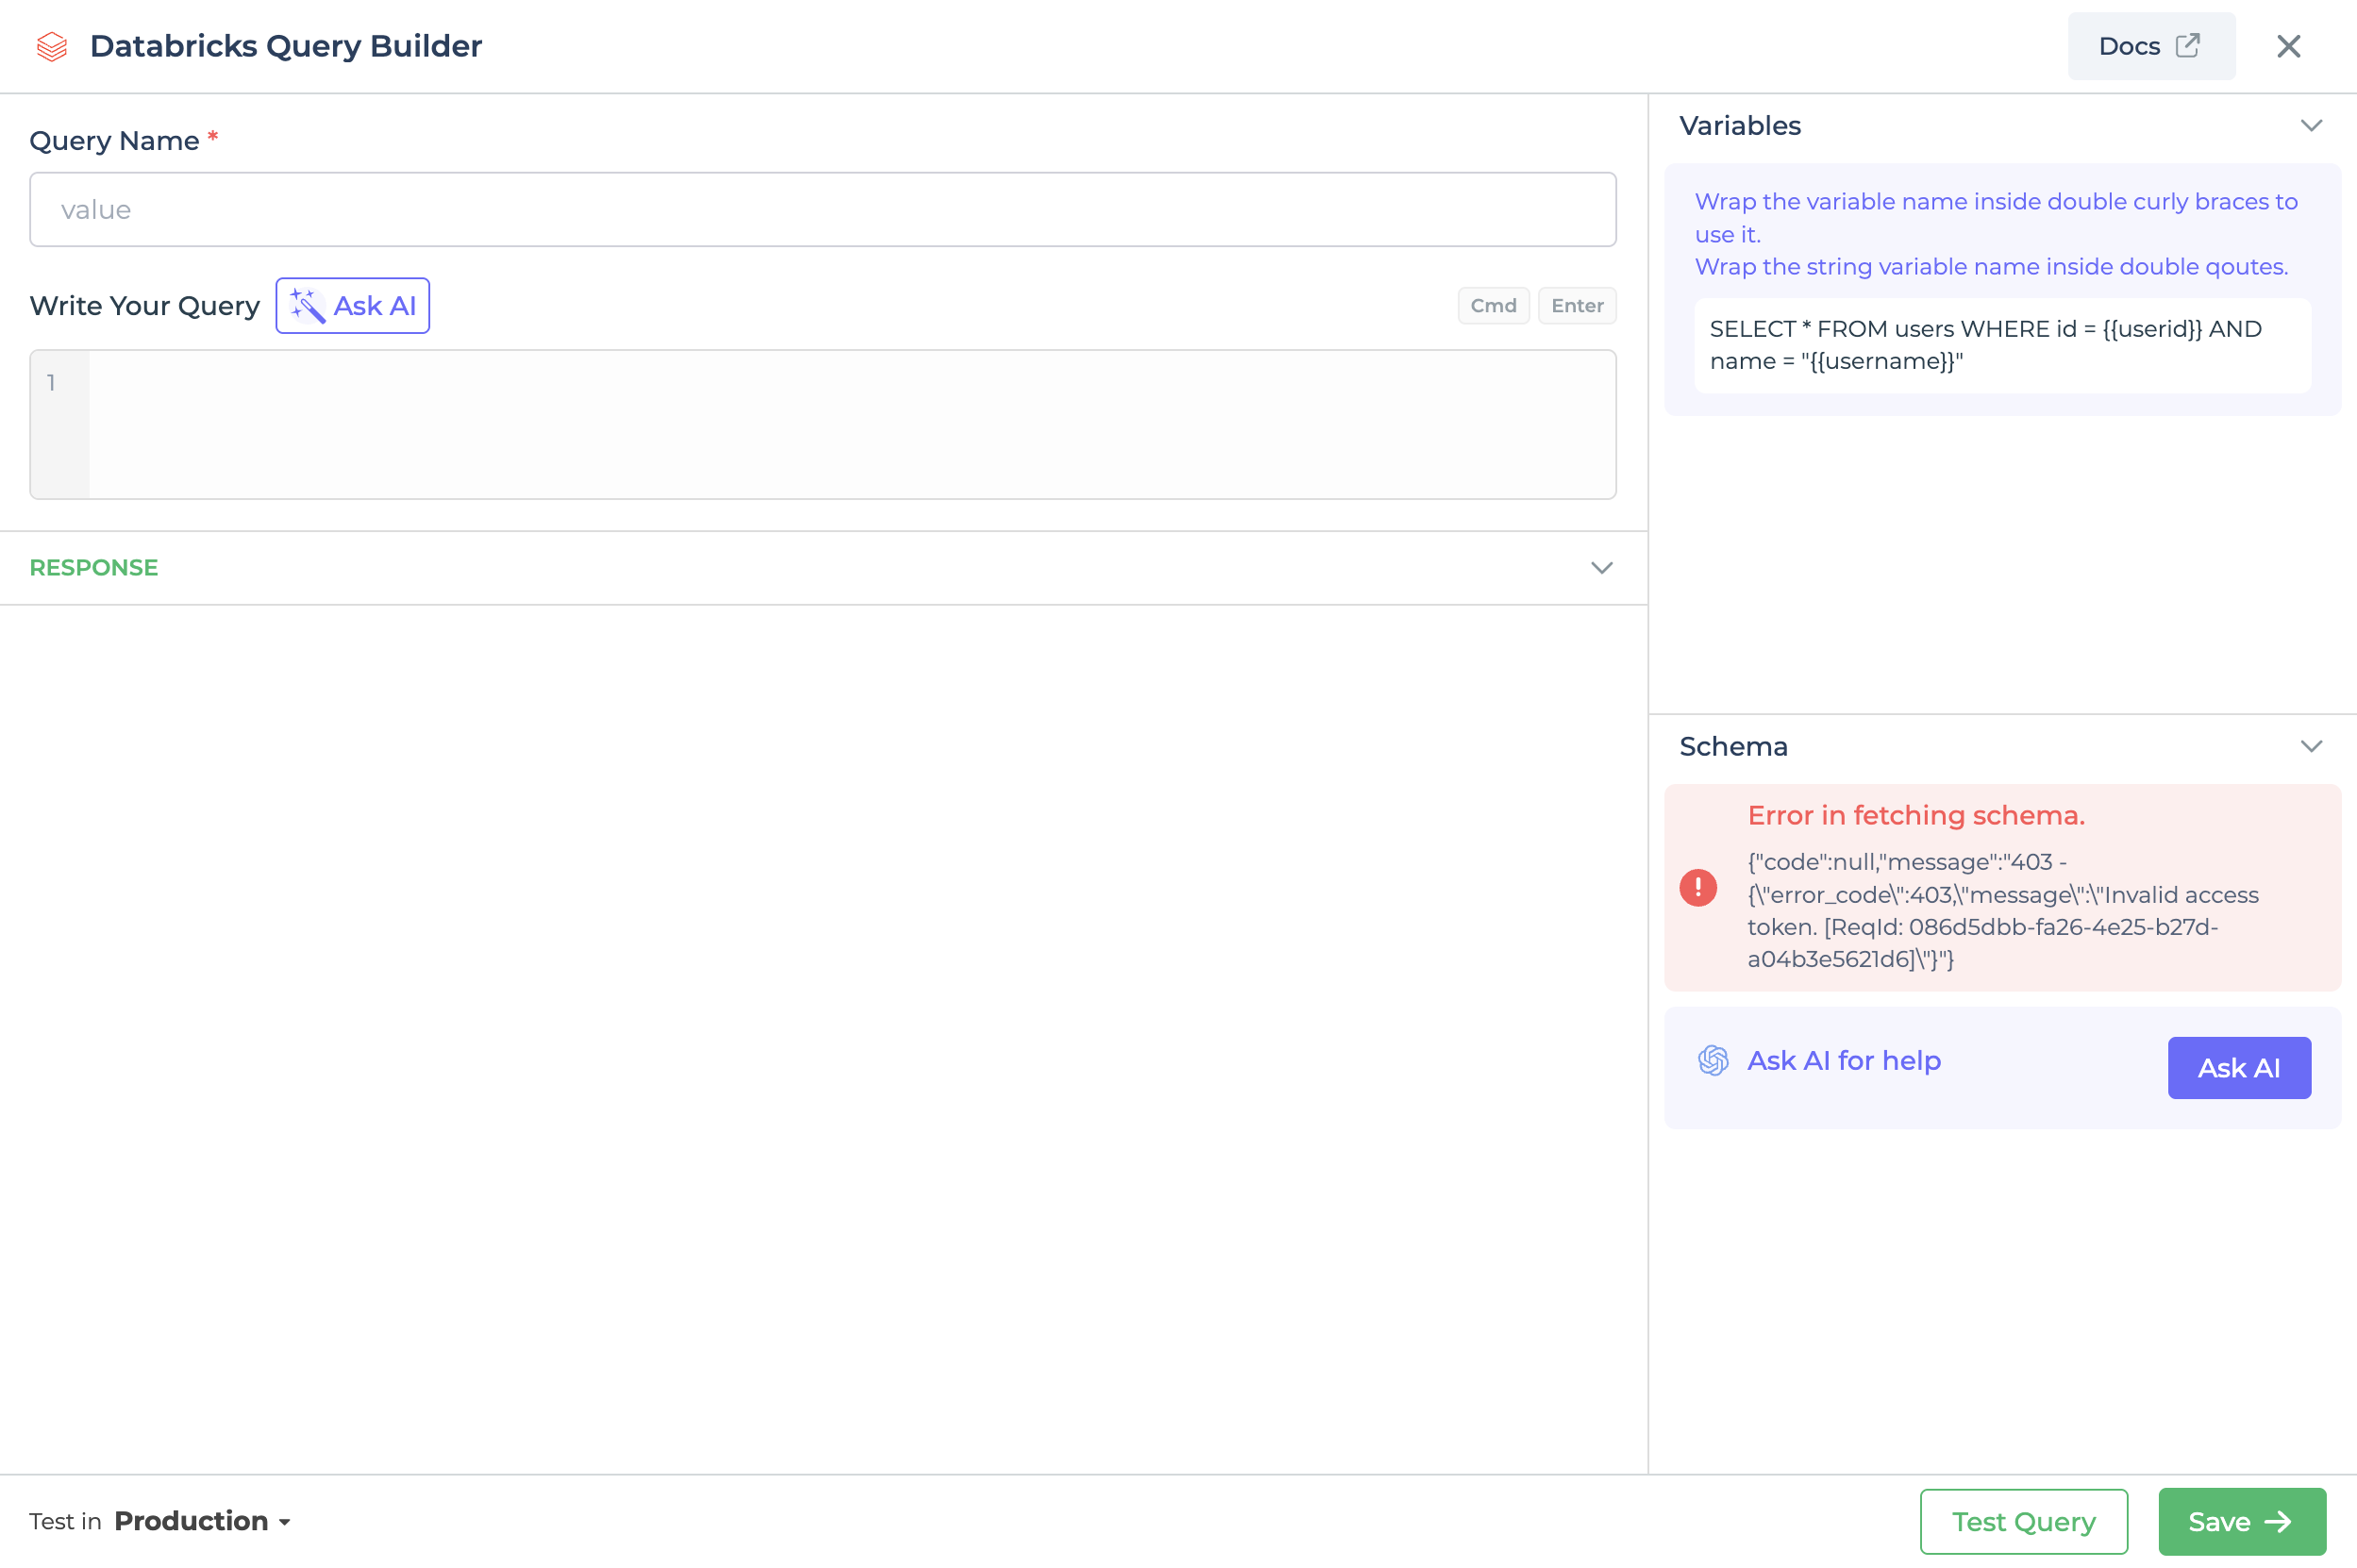This screenshot has width=2357, height=1568.
Task: Open the Production environment dropdown
Action: (x=202, y=1521)
